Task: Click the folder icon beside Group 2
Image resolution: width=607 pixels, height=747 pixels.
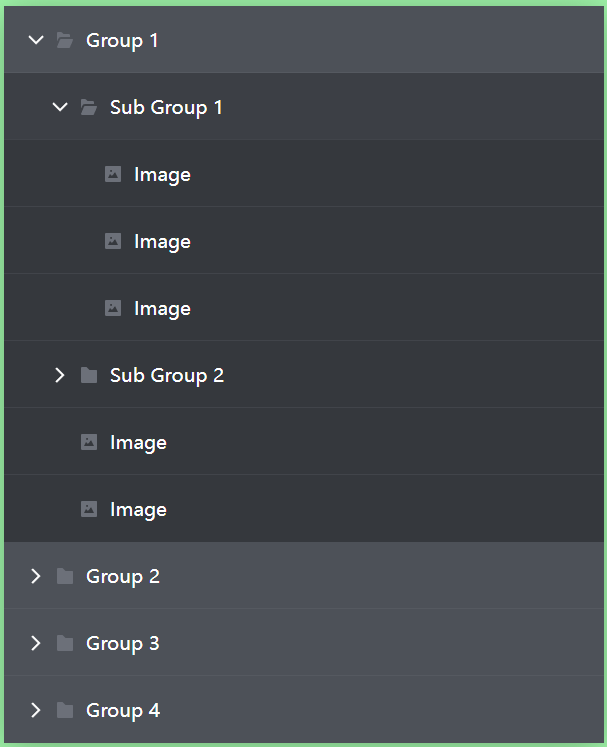Action: point(65,576)
